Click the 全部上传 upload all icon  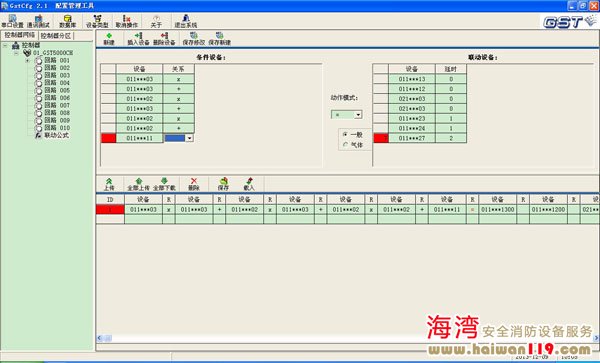[x=138, y=184]
